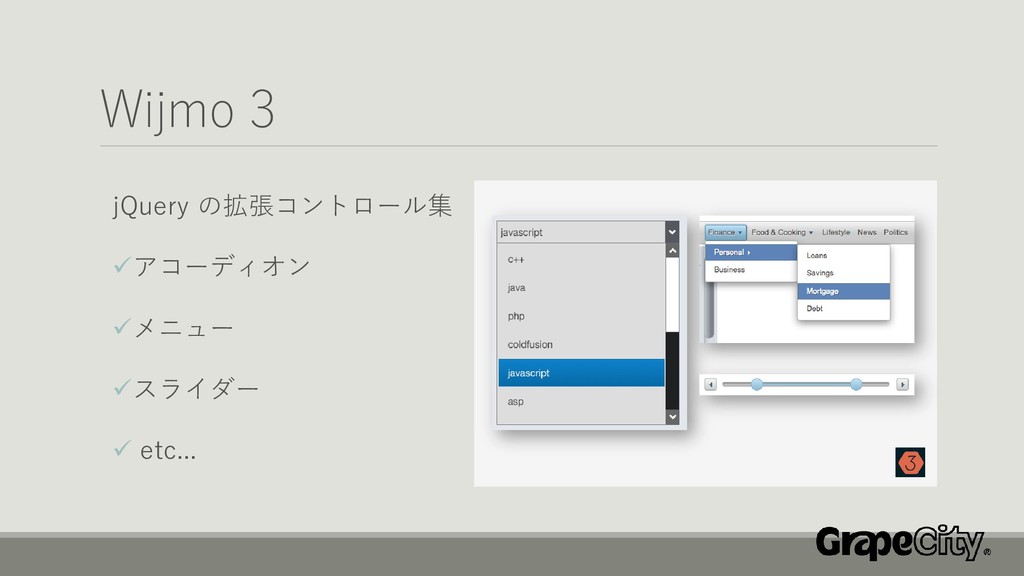This screenshot has height=576, width=1024.
Task: Click the Politics menu item
Action: (895, 232)
